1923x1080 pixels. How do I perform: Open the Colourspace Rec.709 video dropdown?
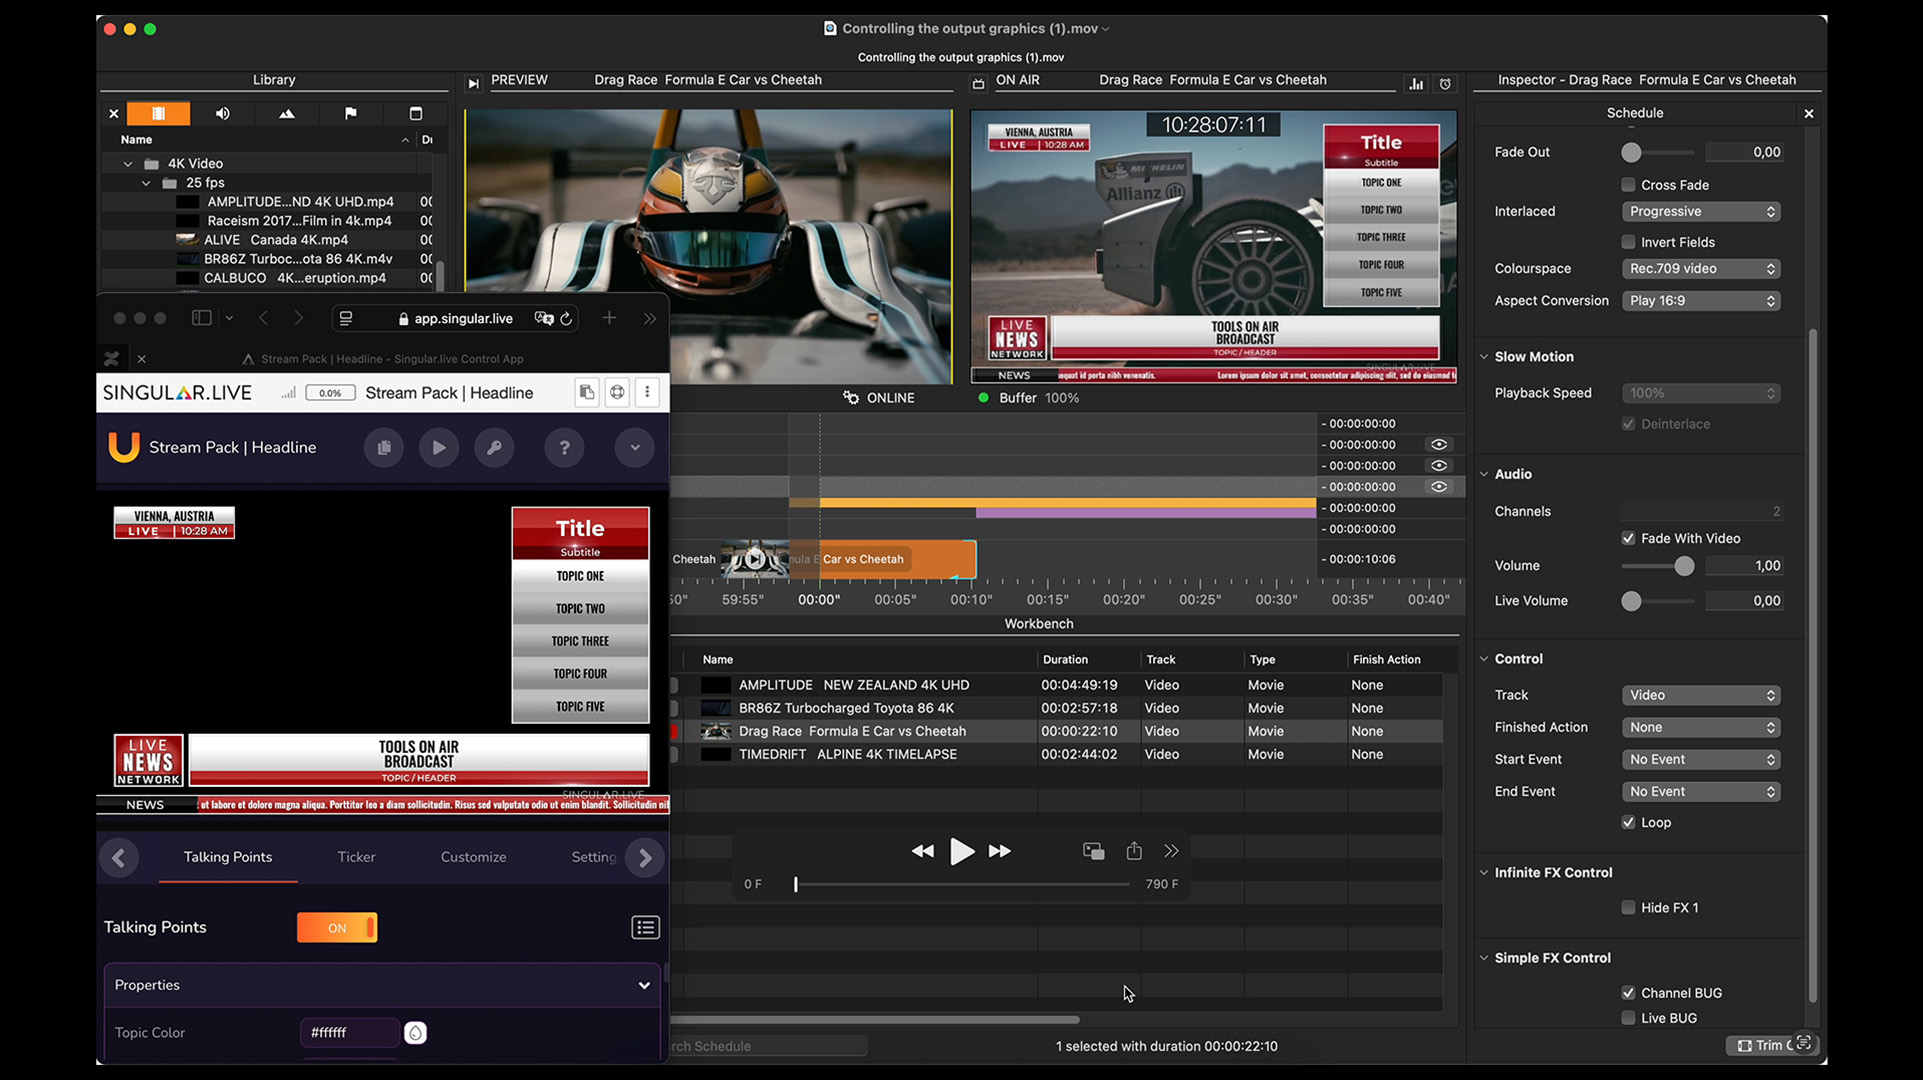point(1700,269)
